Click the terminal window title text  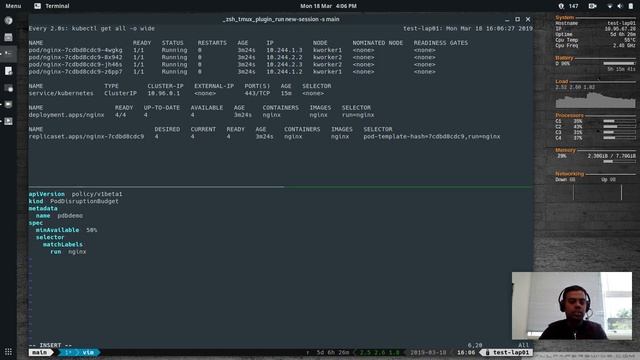[x=281, y=19]
